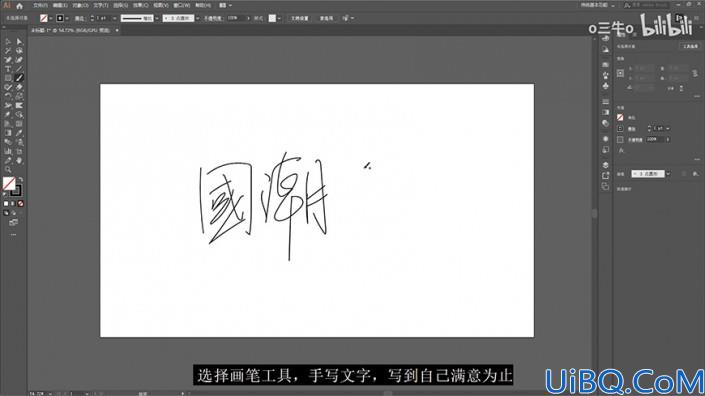The height and width of the screenshot is (396, 705).
Task: Select the Paintbrush tool
Action: (x=19, y=78)
